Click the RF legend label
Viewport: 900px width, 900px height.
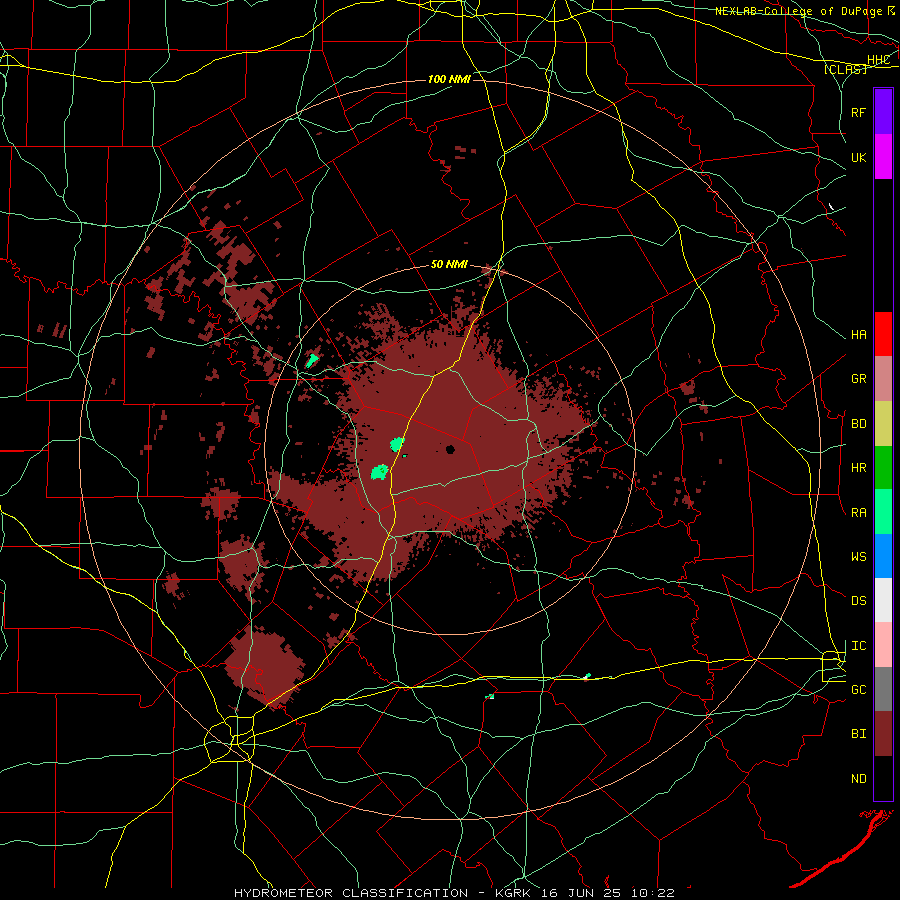point(858,112)
